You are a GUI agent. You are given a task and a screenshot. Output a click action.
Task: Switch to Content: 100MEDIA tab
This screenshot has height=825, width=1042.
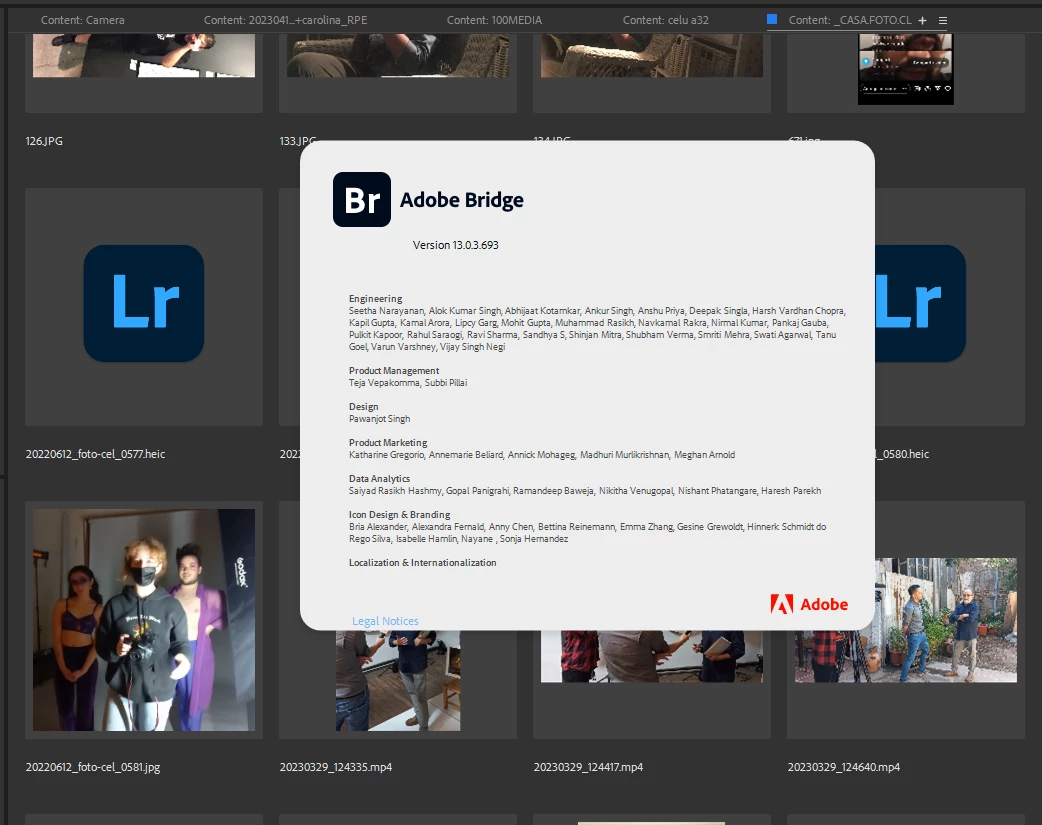(494, 20)
